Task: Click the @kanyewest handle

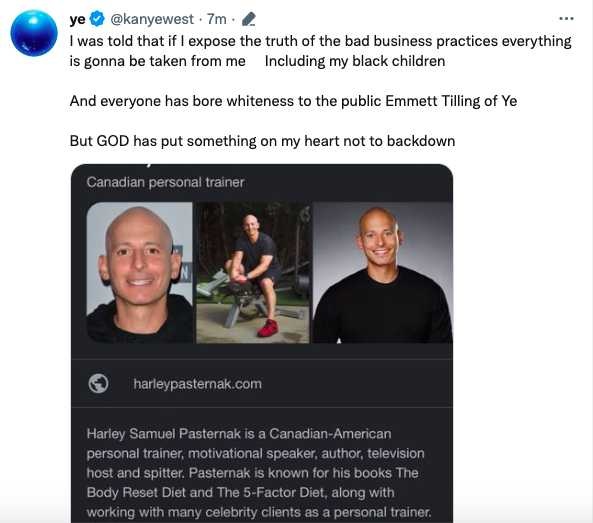Action: 152,19
